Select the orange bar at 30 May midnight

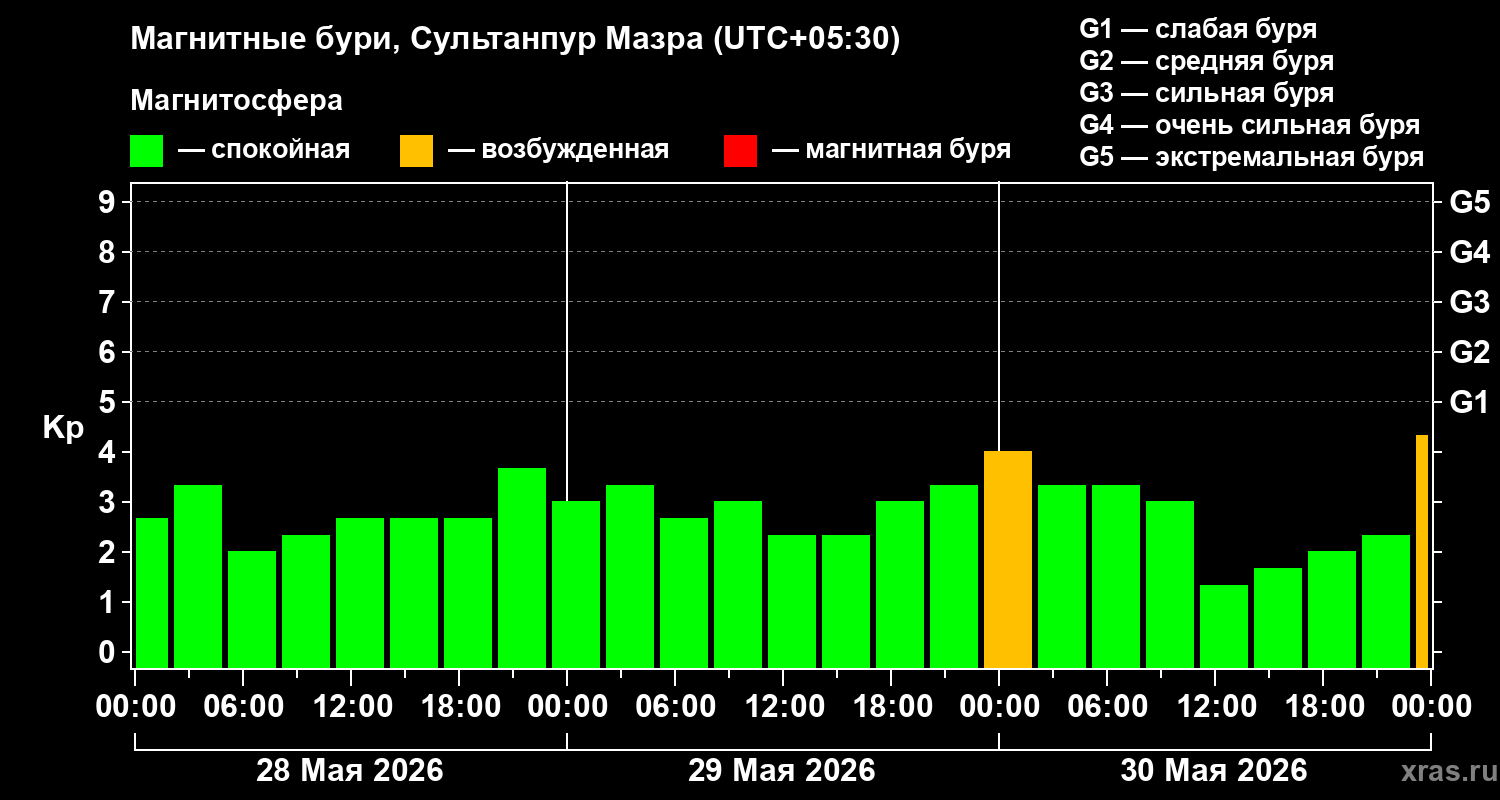1008,560
